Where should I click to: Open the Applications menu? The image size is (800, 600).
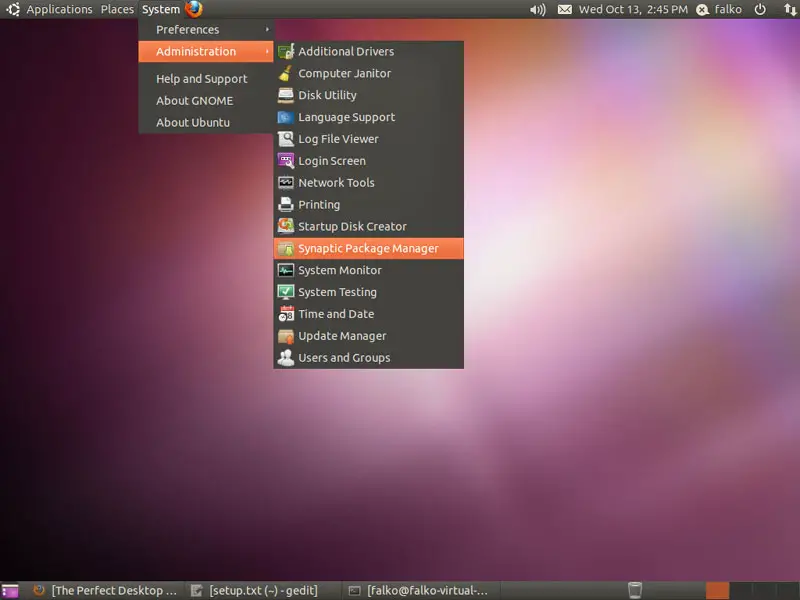click(59, 10)
